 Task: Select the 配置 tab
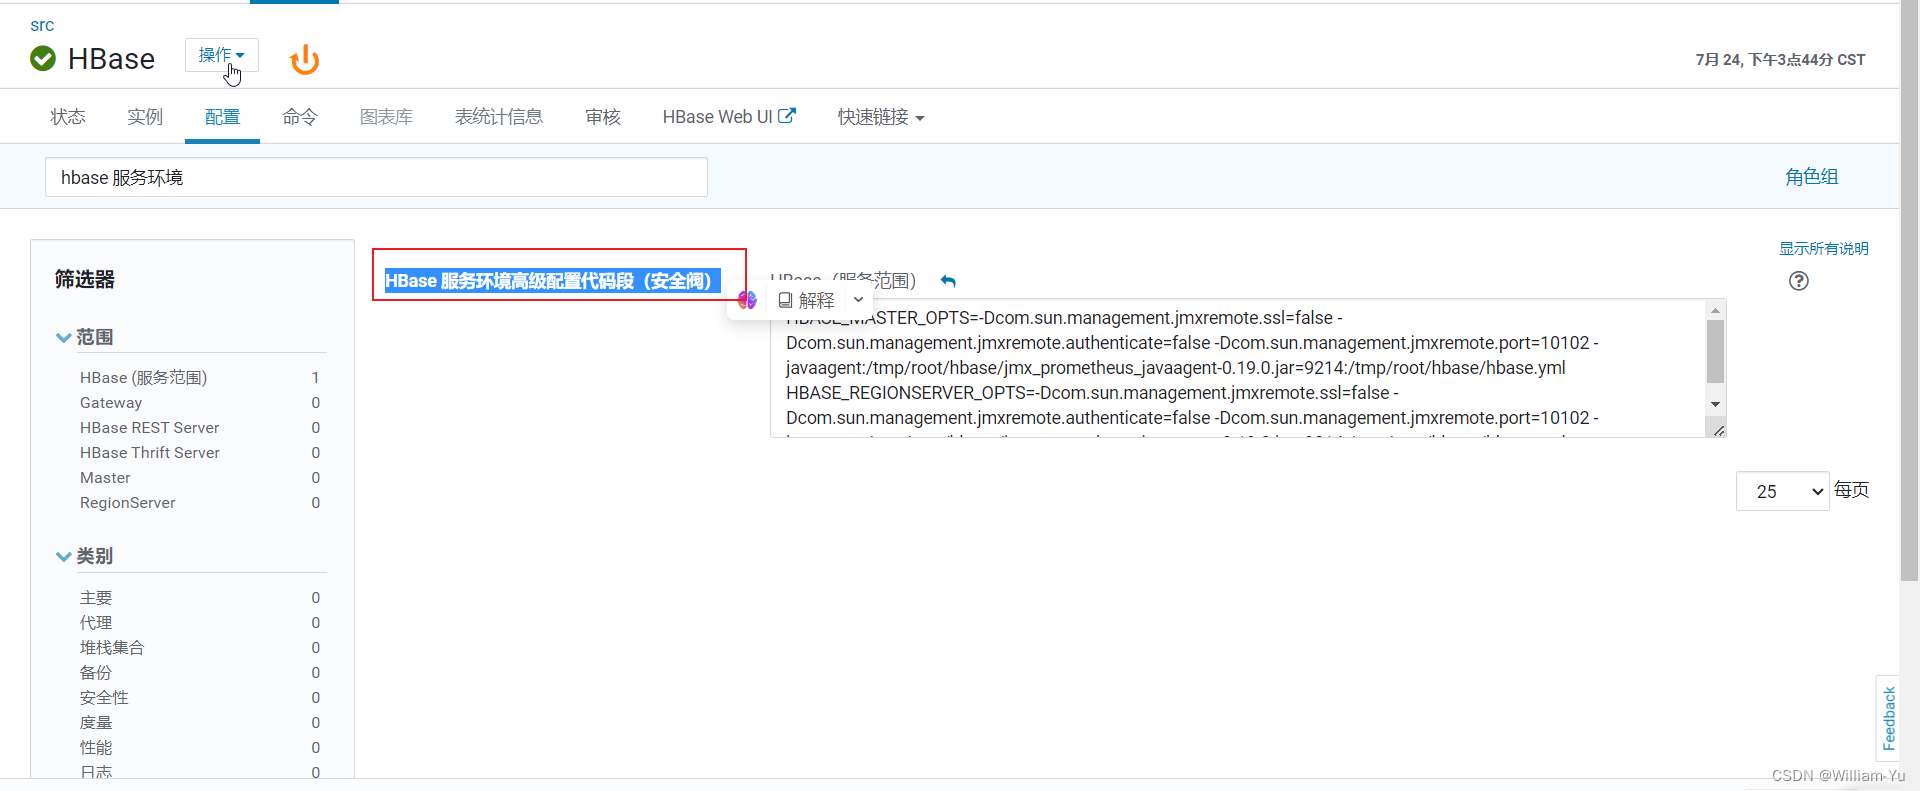[222, 117]
